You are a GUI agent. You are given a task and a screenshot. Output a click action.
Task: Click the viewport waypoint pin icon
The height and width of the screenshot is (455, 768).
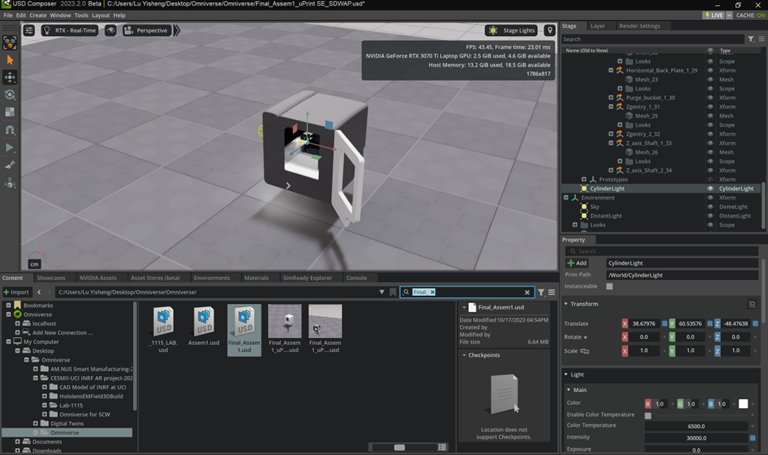(x=550, y=30)
